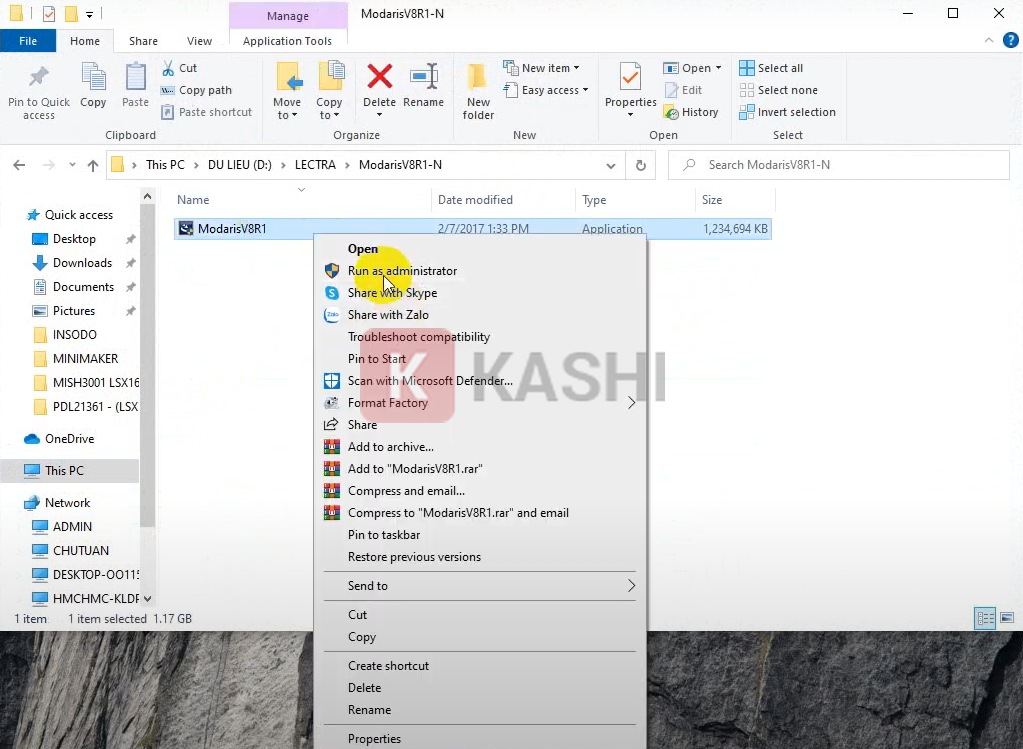Click the back navigation arrow
Image resolution: width=1023 pixels, height=749 pixels.
pos(18,165)
